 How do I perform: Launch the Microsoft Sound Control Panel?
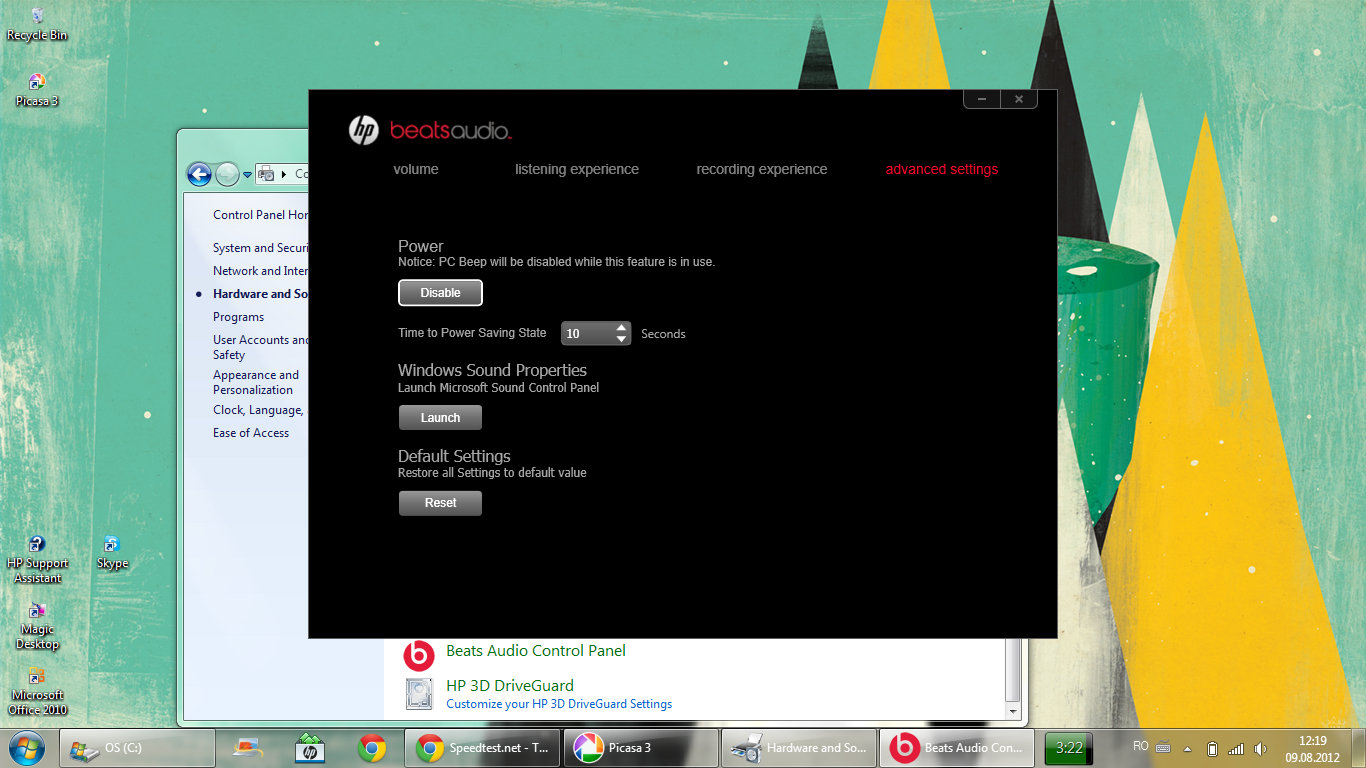[x=440, y=418]
